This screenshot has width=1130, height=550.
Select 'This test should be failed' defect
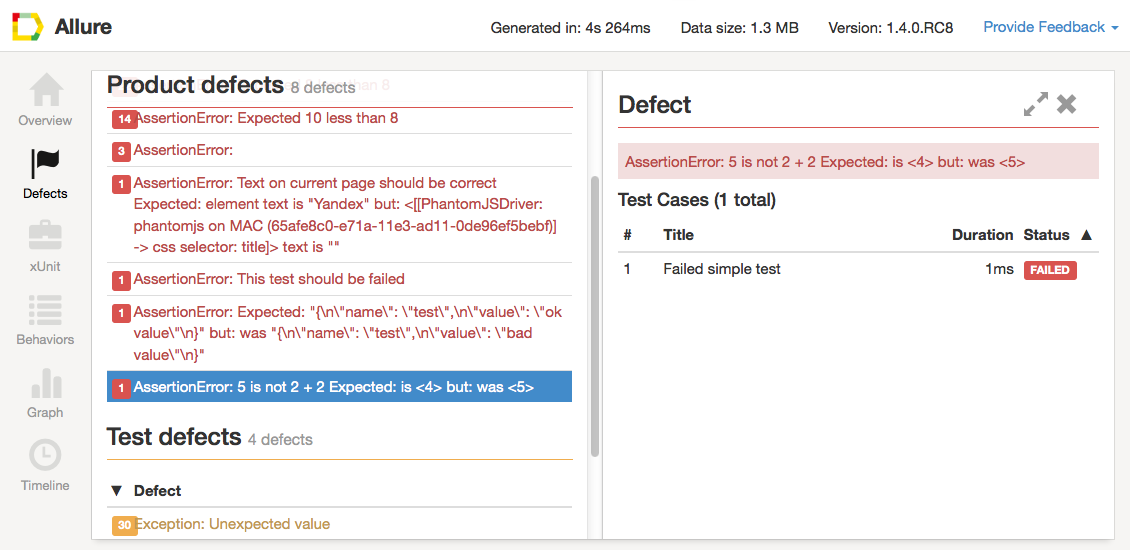click(x=339, y=279)
